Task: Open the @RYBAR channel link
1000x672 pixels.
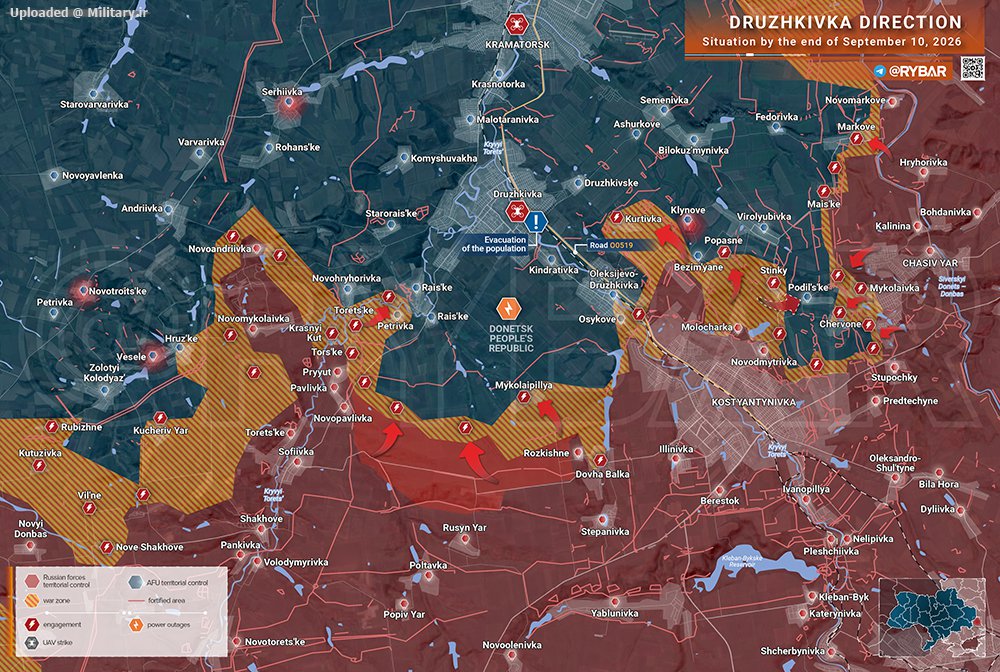Action: coord(918,71)
